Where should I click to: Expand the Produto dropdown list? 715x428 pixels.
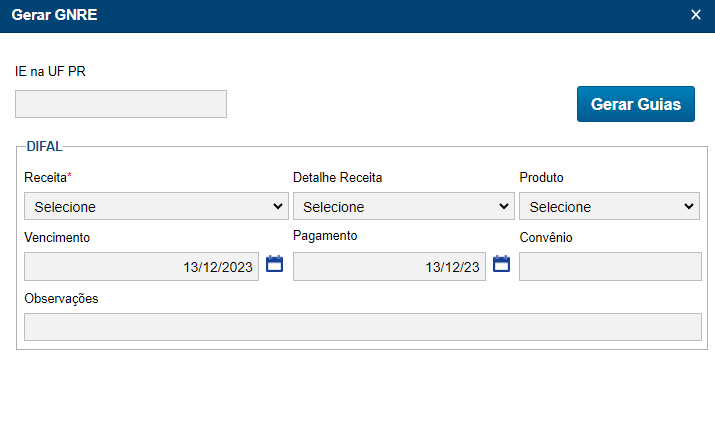(609, 207)
